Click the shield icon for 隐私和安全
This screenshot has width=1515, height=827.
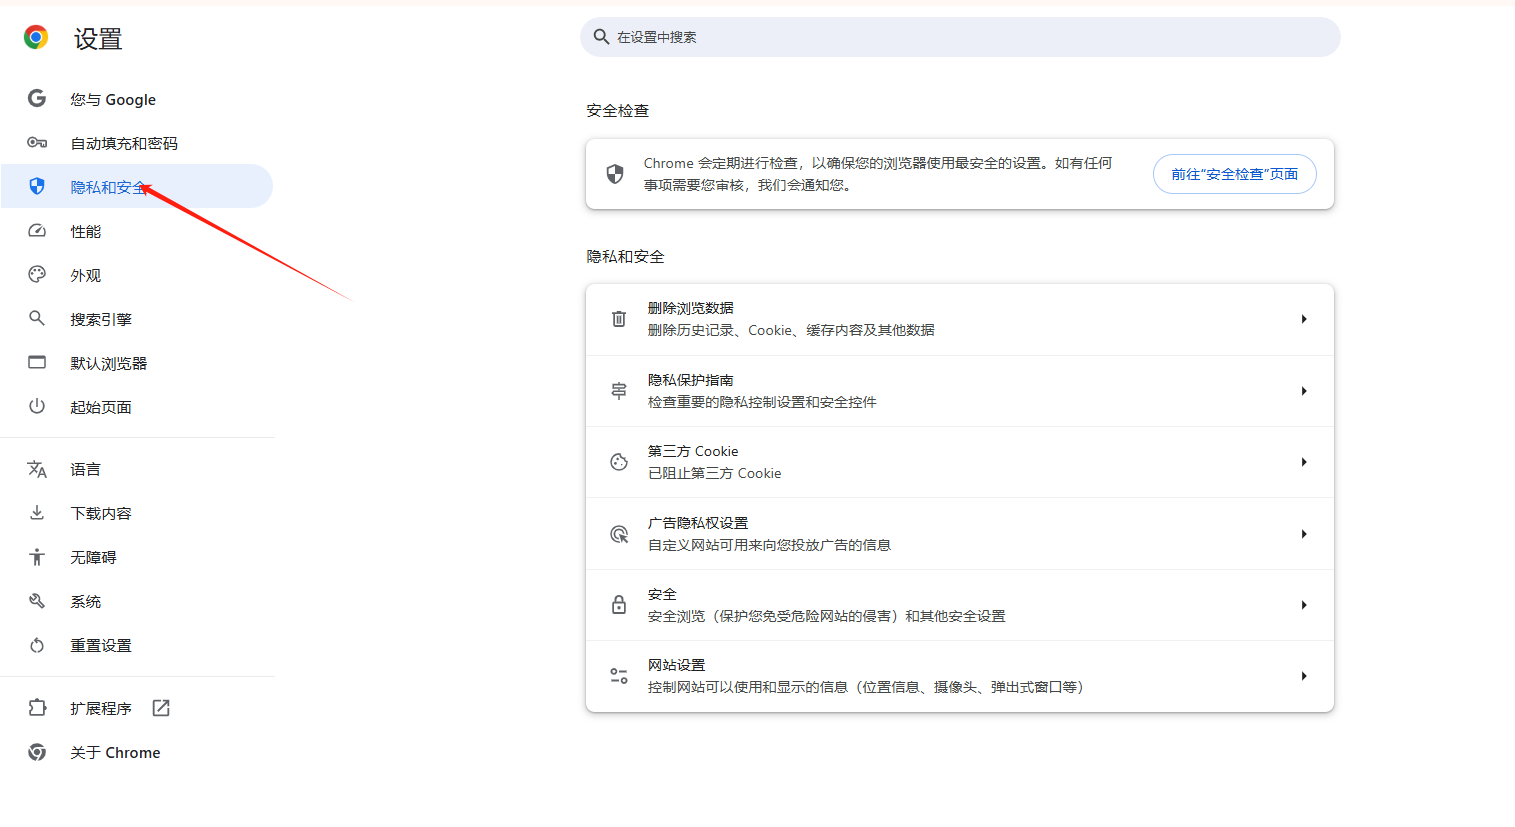click(37, 186)
